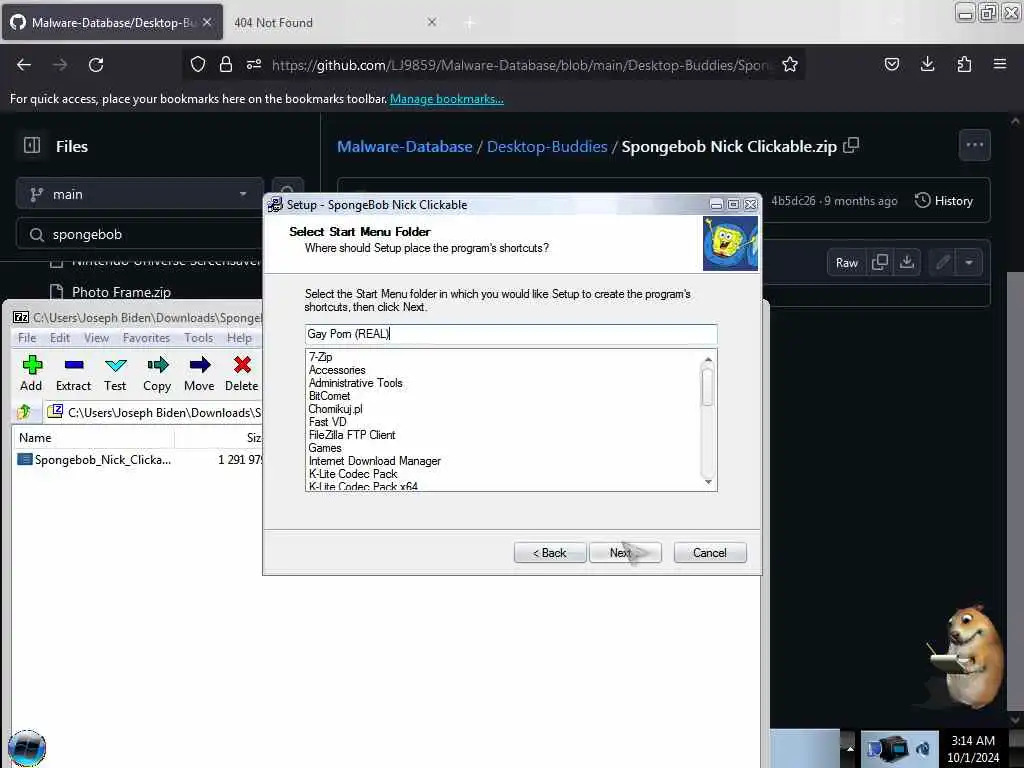Select BitComet in the folder list
This screenshot has height=768, width=1024.
point(329,396)
